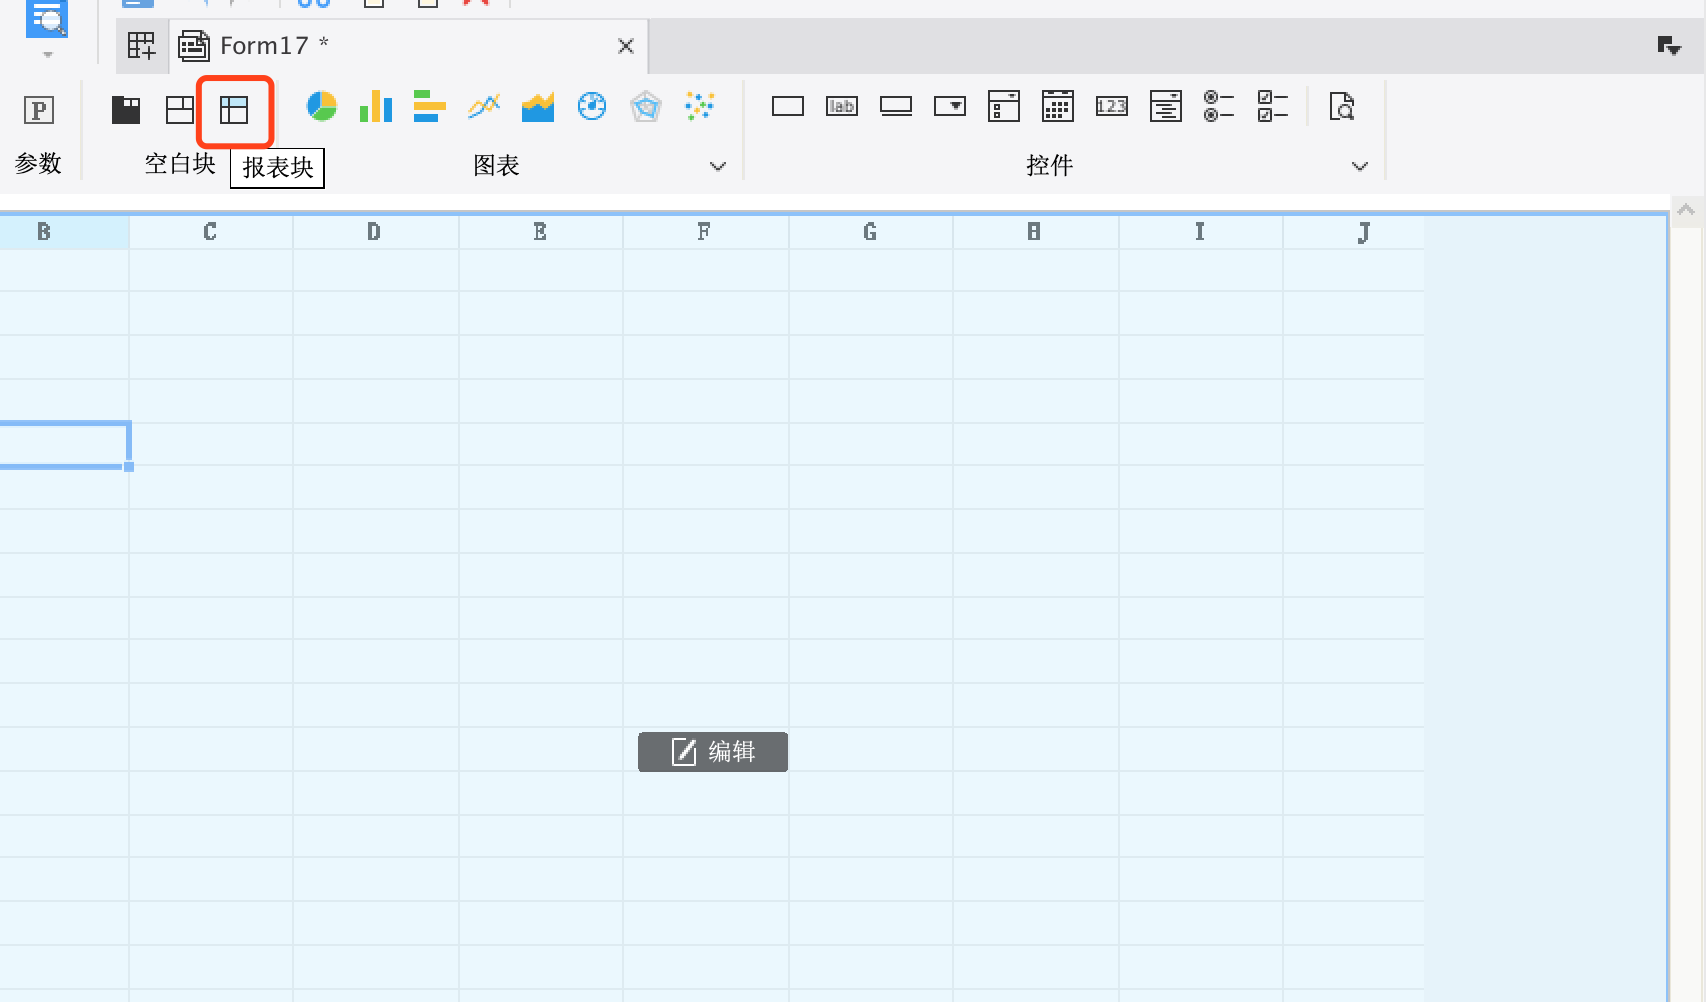Select column I header
This screenshot has width=1706, height=1002.
[1201, 232]
